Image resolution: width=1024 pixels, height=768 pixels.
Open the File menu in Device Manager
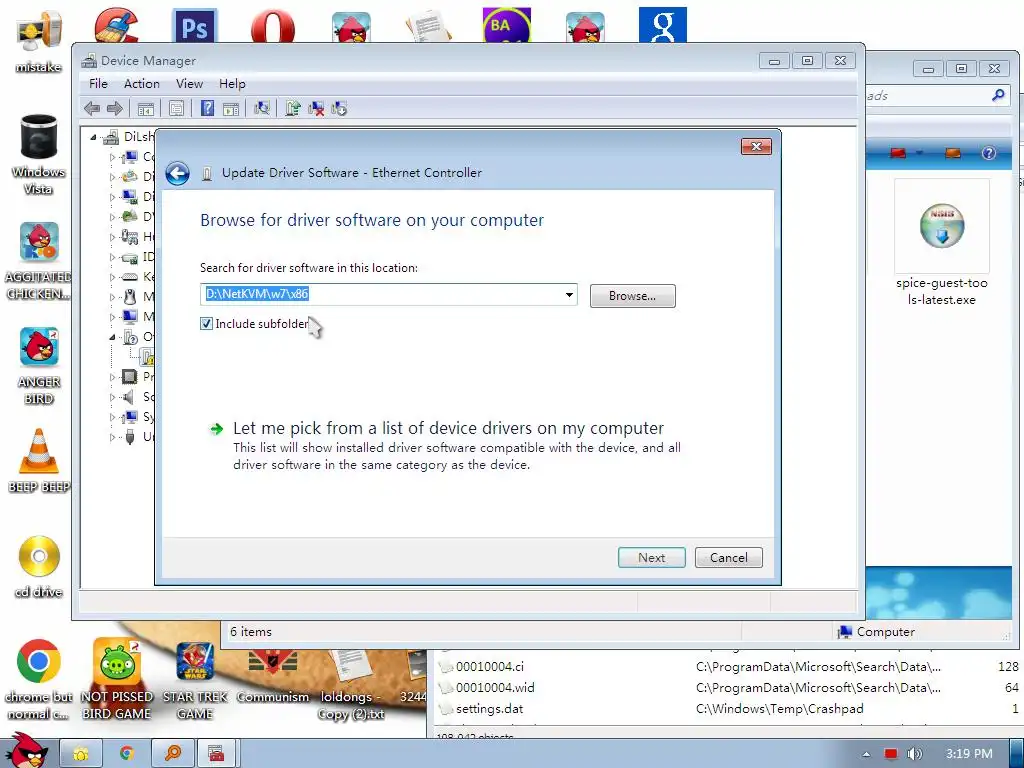(98, 84)
